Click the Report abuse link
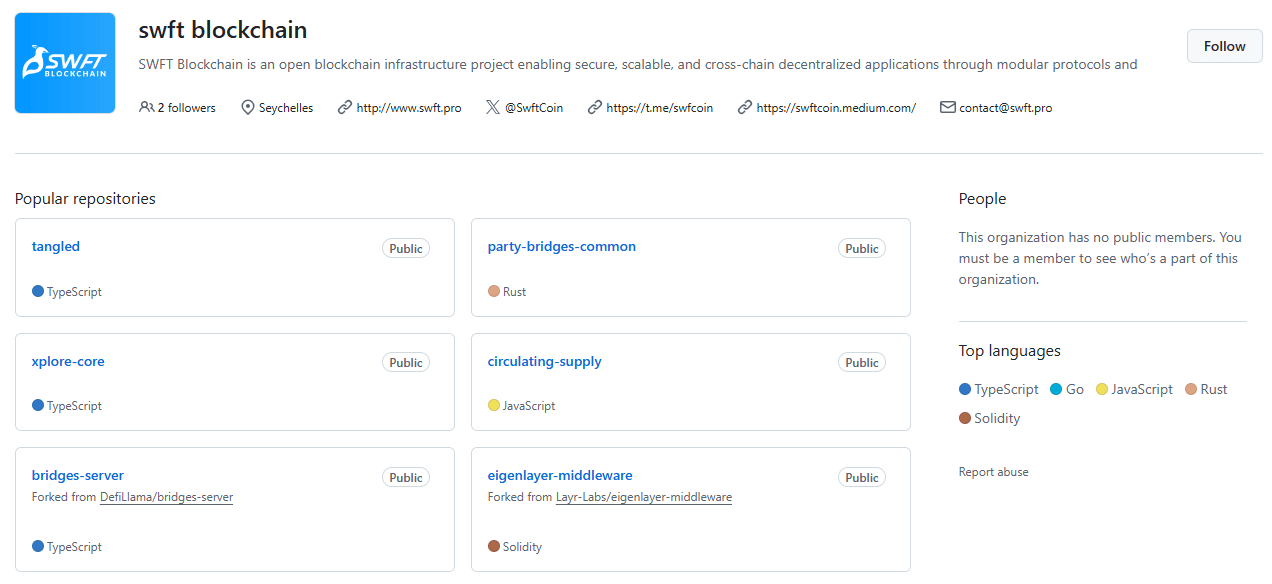Screen dimensions: 1272x584 [993, 471]
